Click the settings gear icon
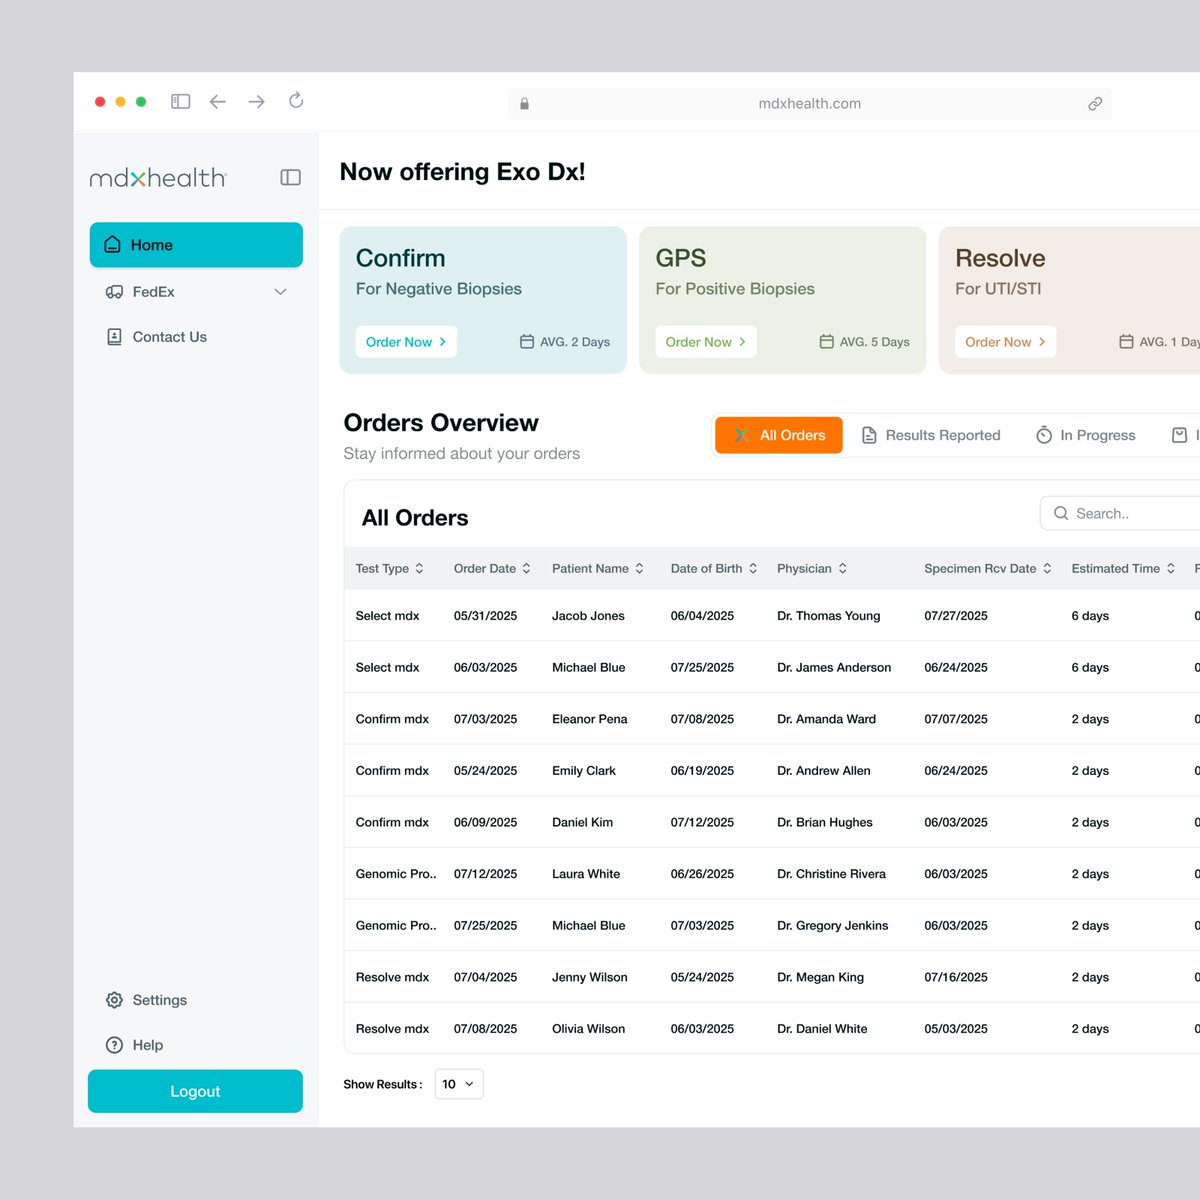 coord(114,1000)
